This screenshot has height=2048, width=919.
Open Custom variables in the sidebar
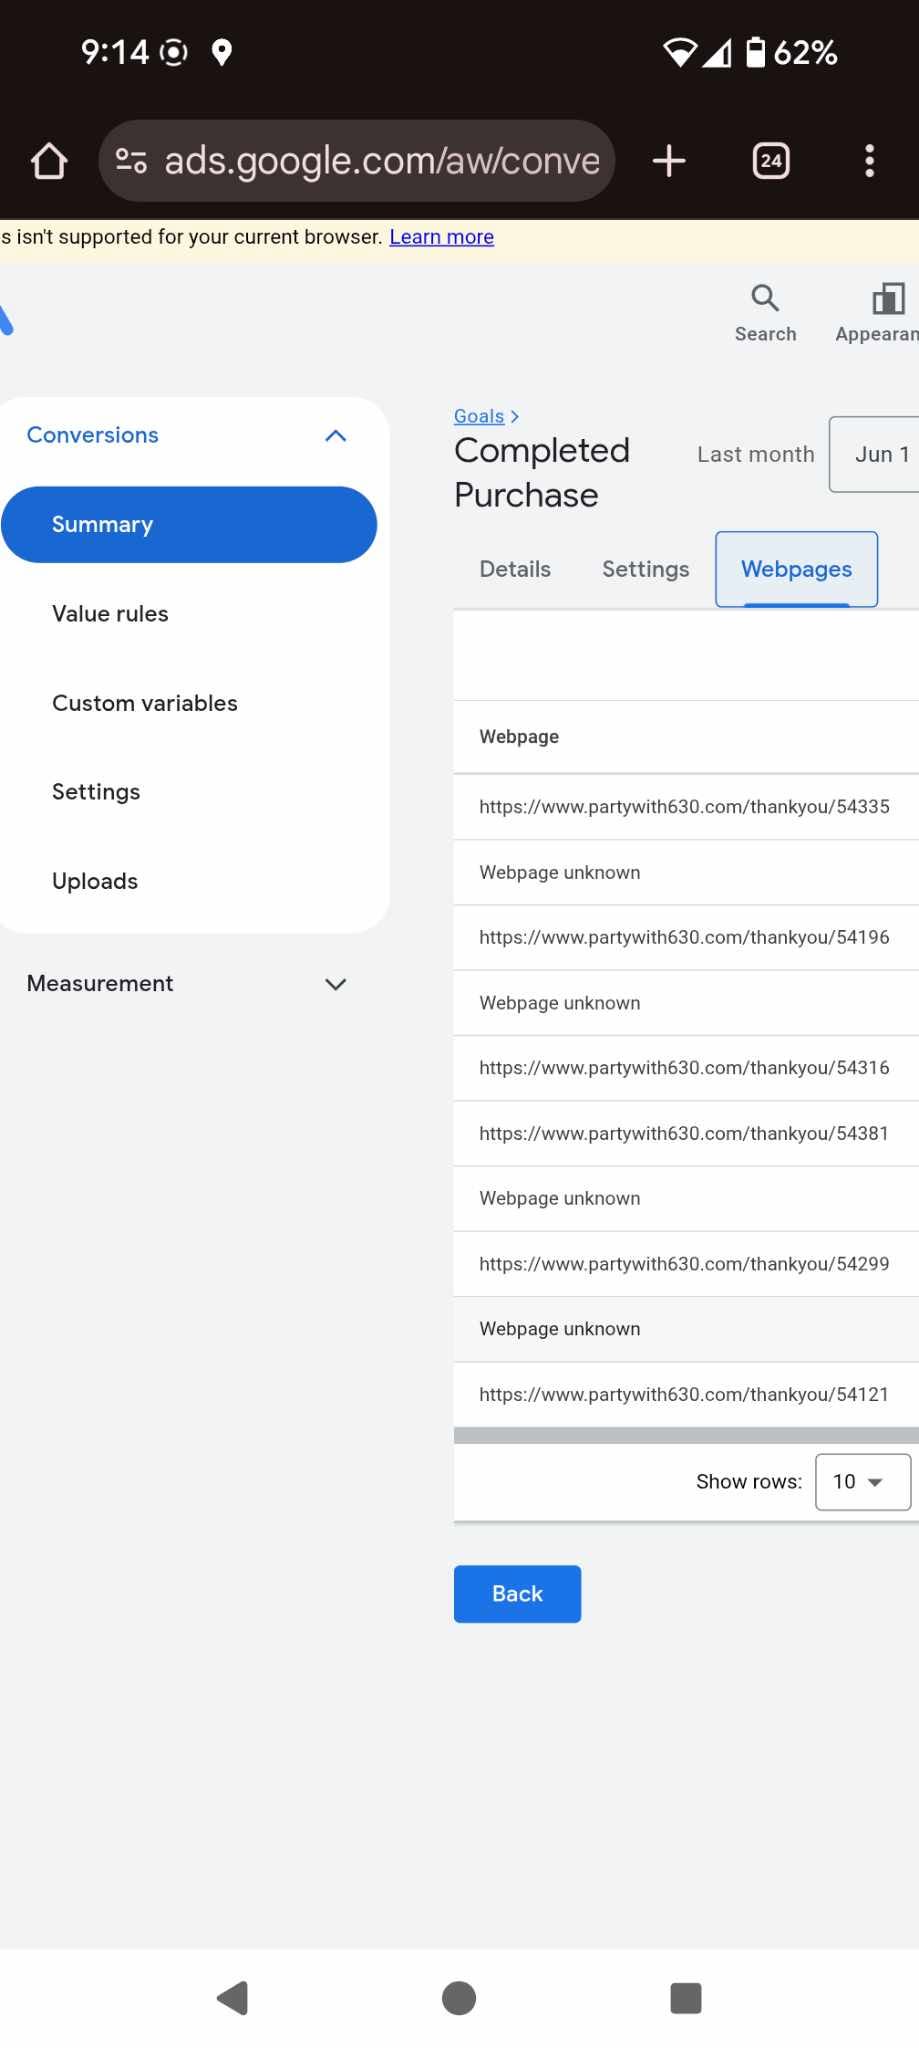tap(145, 703)
